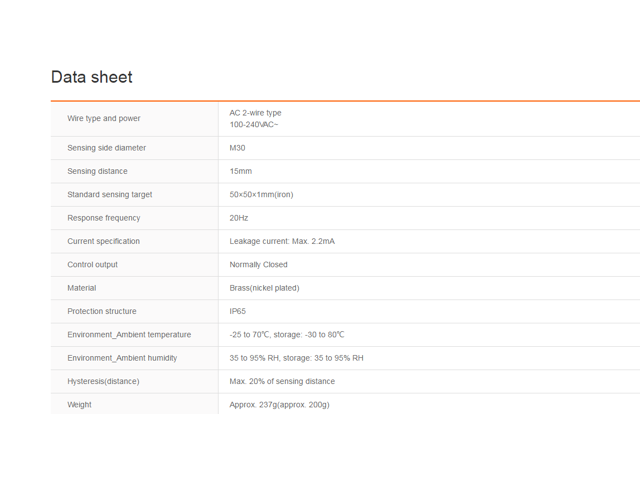Screen dimensions: 640x480
Task: Select the "Standard sensing target" label
Action: pos(110,194)
